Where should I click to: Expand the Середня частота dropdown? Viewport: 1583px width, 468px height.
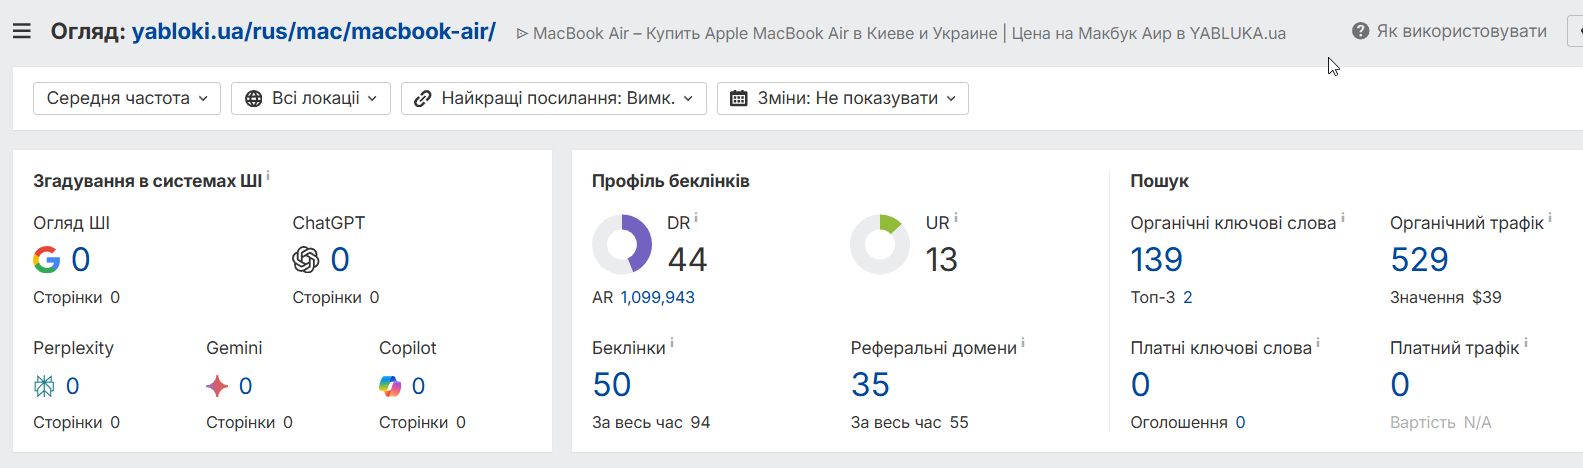tap(127, 98)
